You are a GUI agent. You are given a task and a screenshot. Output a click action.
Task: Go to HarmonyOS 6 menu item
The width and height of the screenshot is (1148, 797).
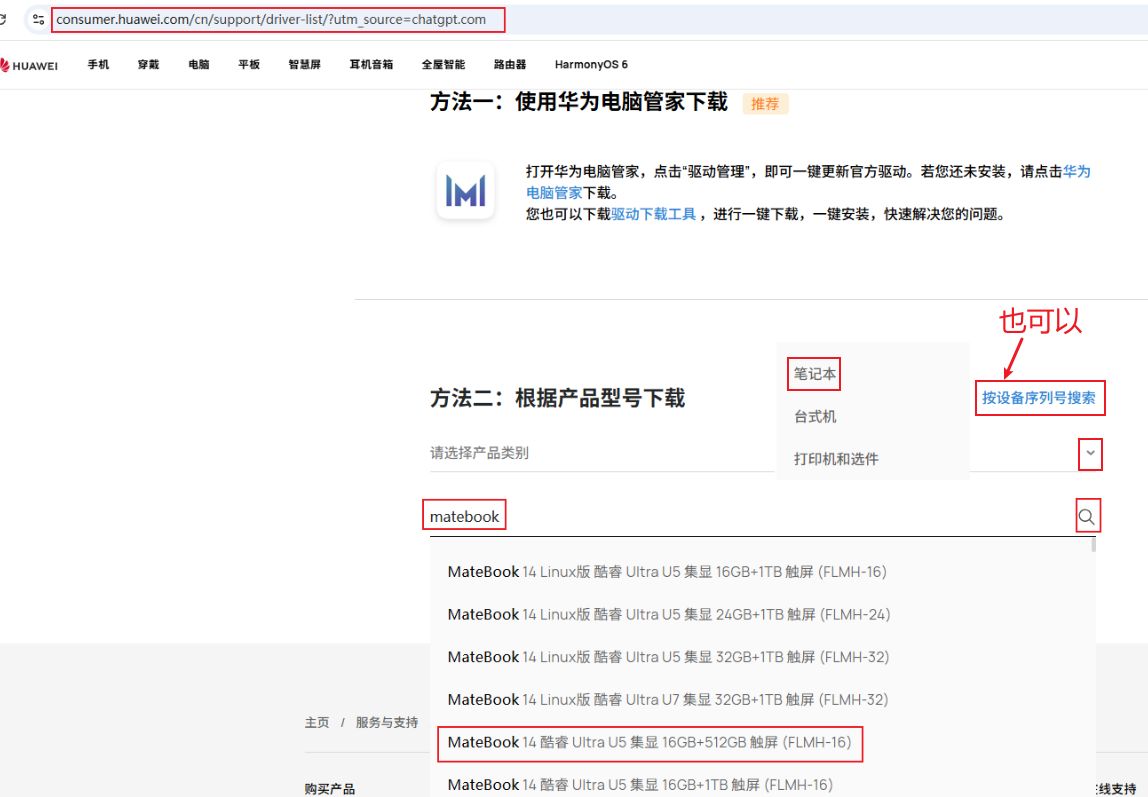coord(591,65)
